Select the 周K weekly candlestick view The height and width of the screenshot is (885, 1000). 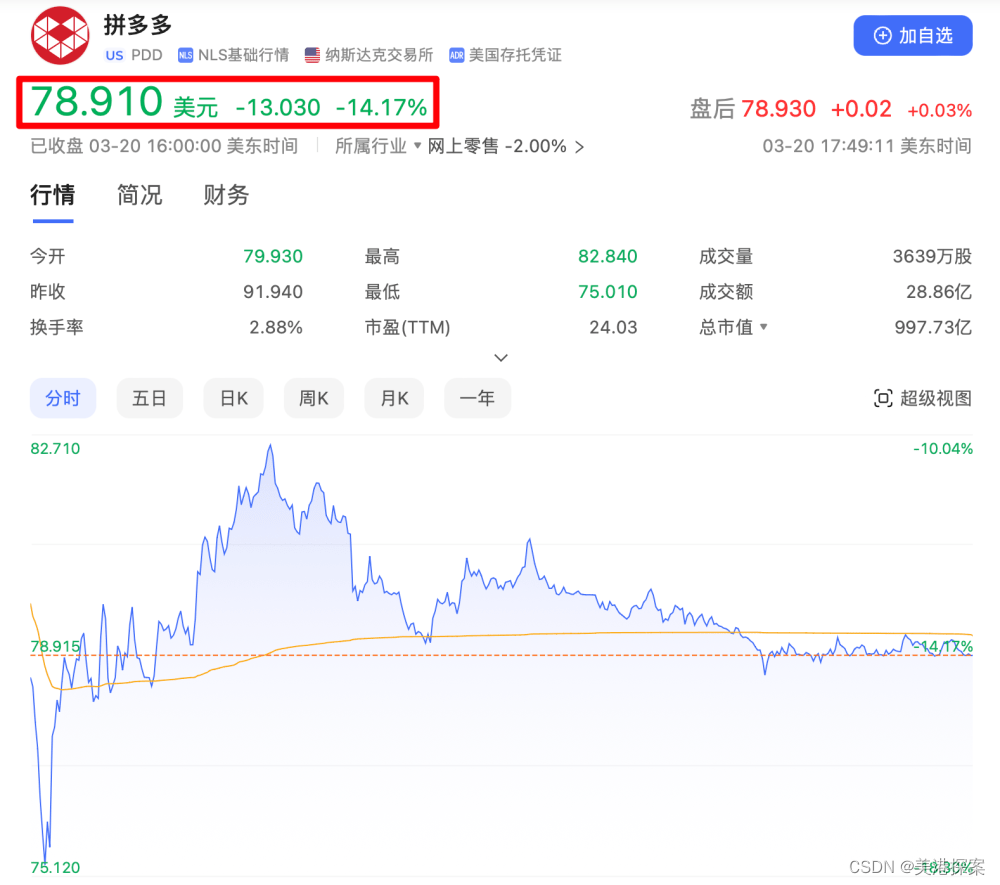314,399
